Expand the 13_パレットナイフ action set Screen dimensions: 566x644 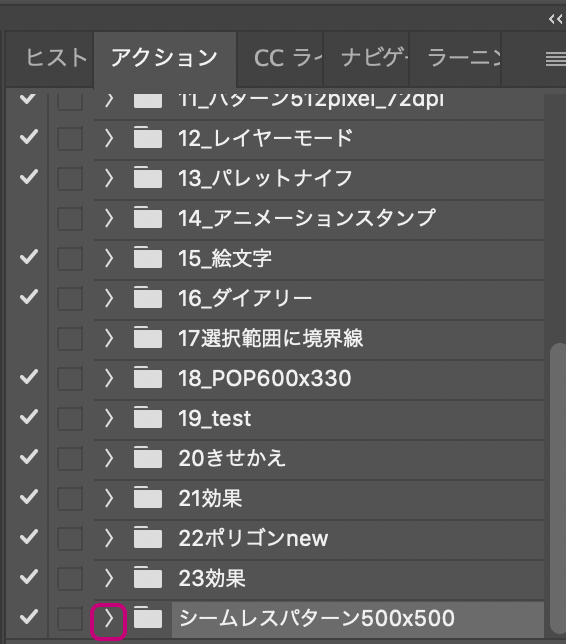click(x=108, y=178)
